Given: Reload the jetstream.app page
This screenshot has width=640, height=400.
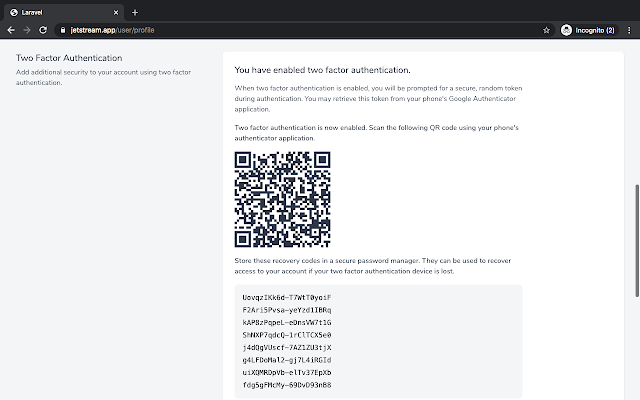Looking at the screenshot, I should coord(43,30).
